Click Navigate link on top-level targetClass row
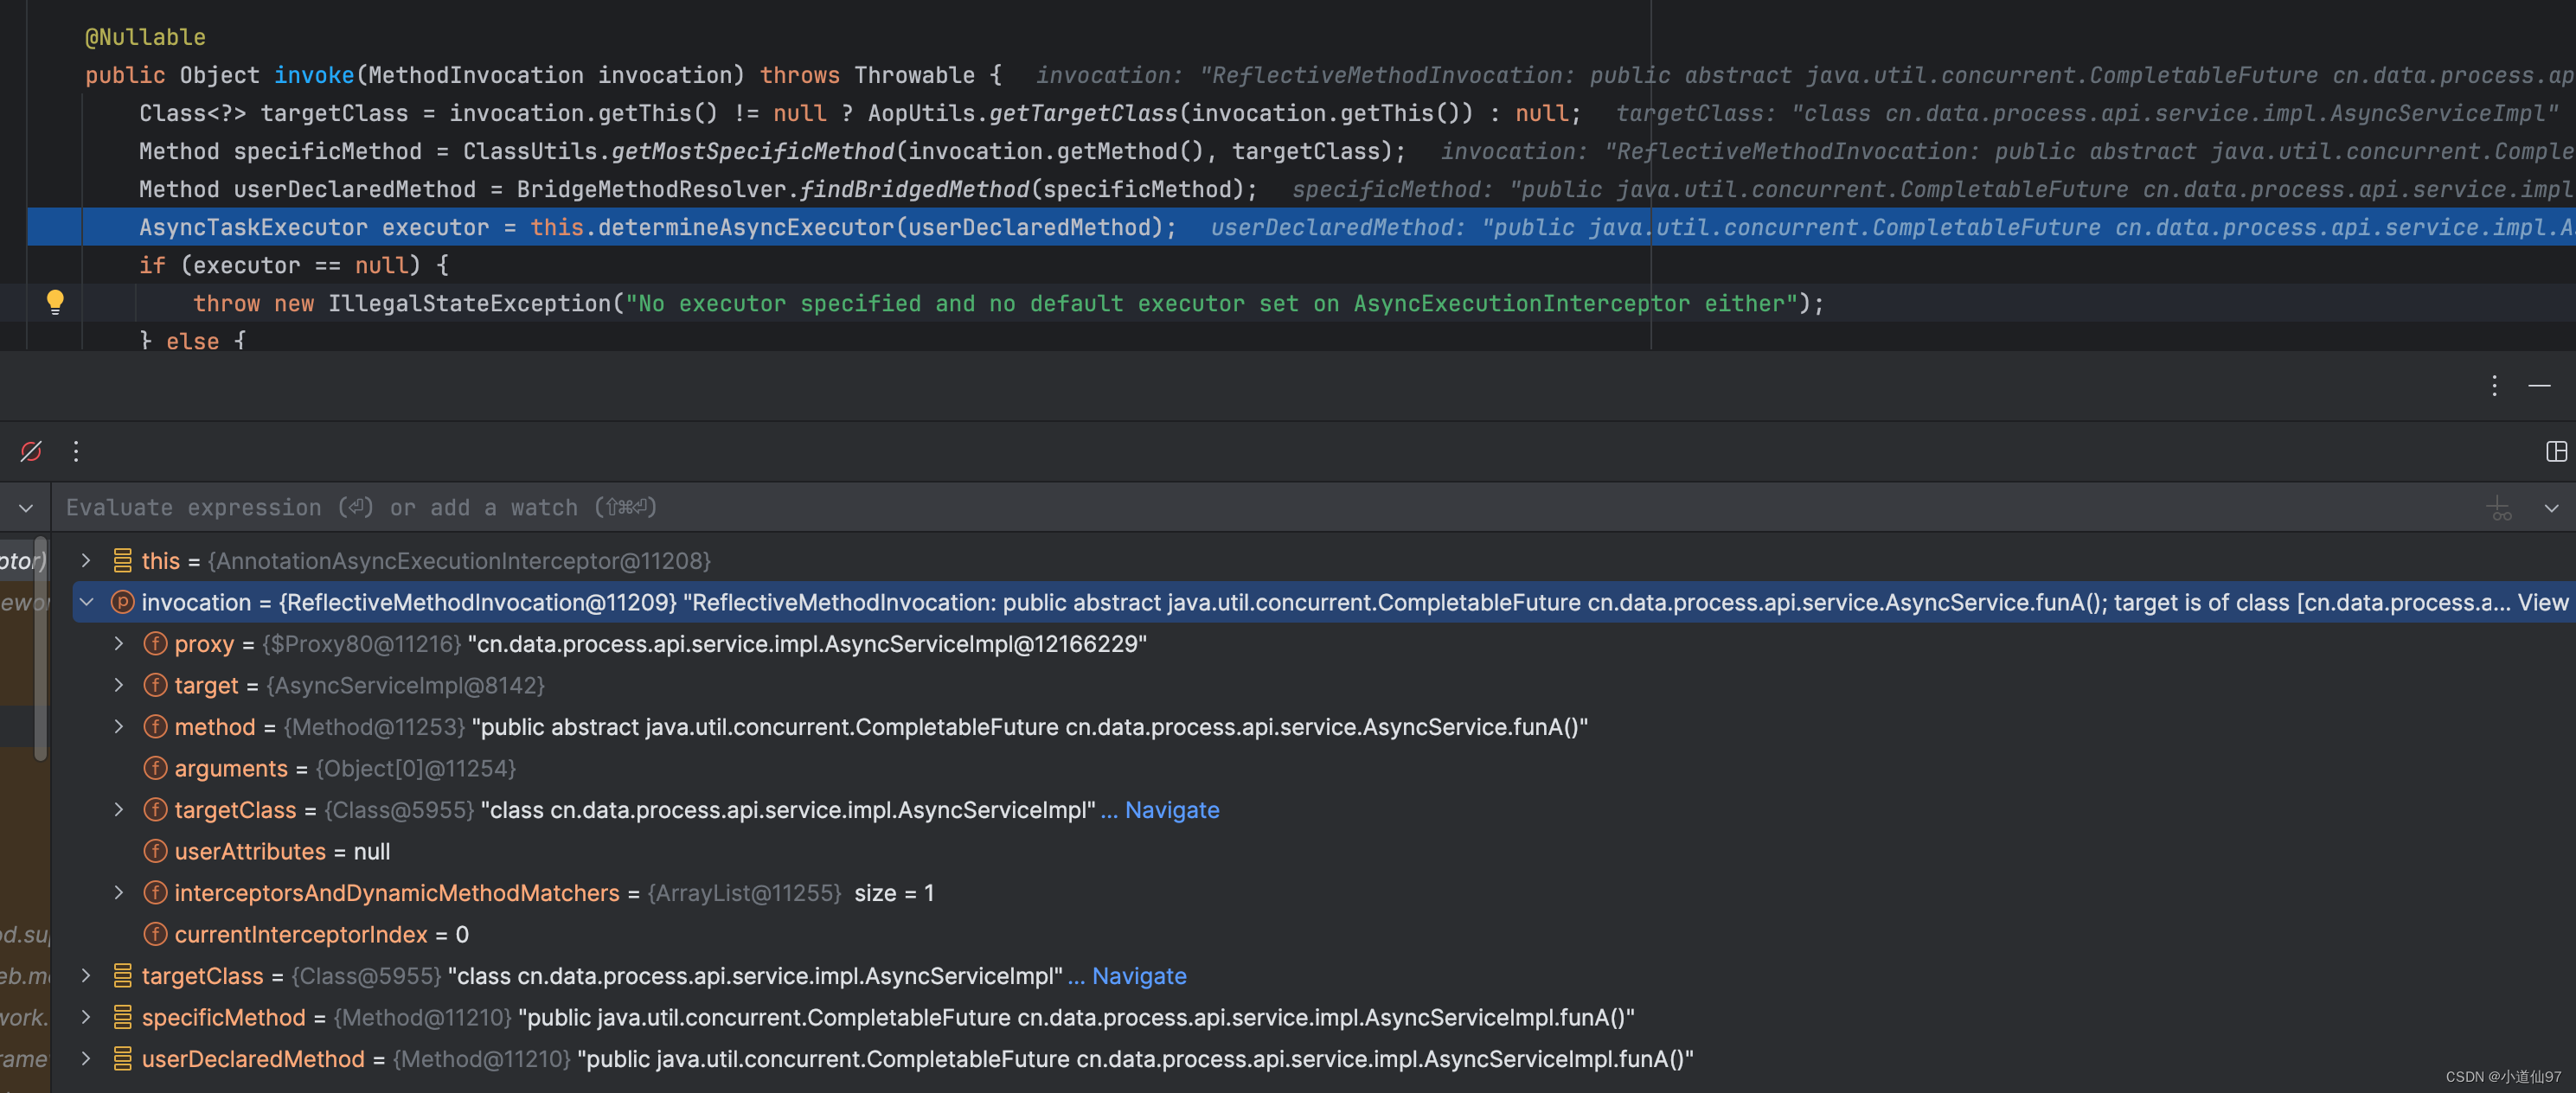 [x=1138, y=976]
